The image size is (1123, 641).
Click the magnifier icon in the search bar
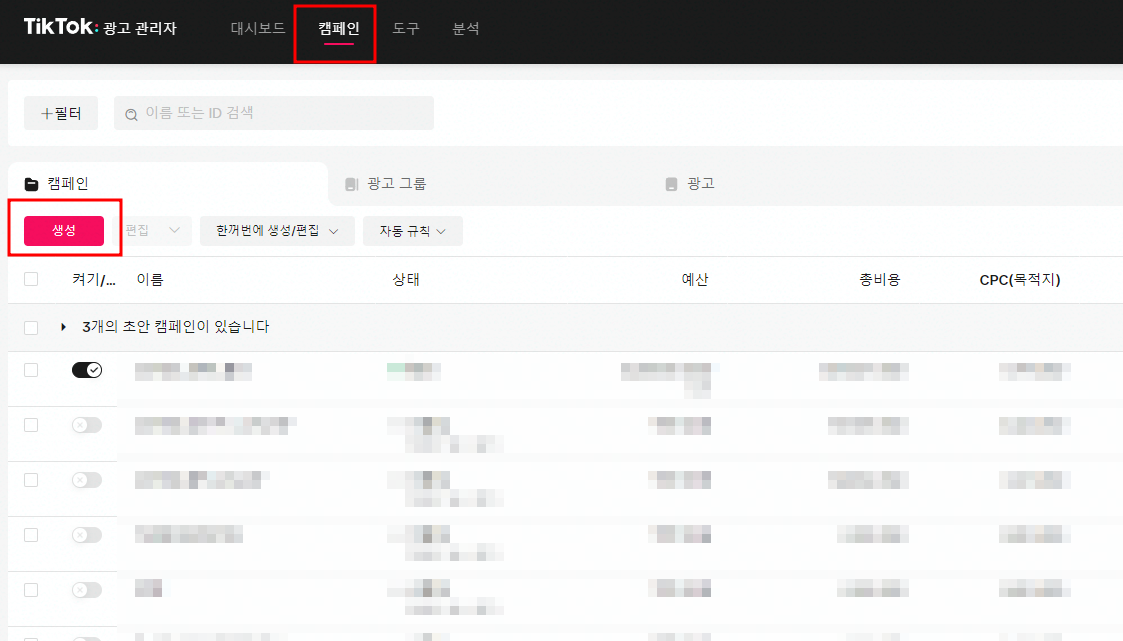point(131,113)
